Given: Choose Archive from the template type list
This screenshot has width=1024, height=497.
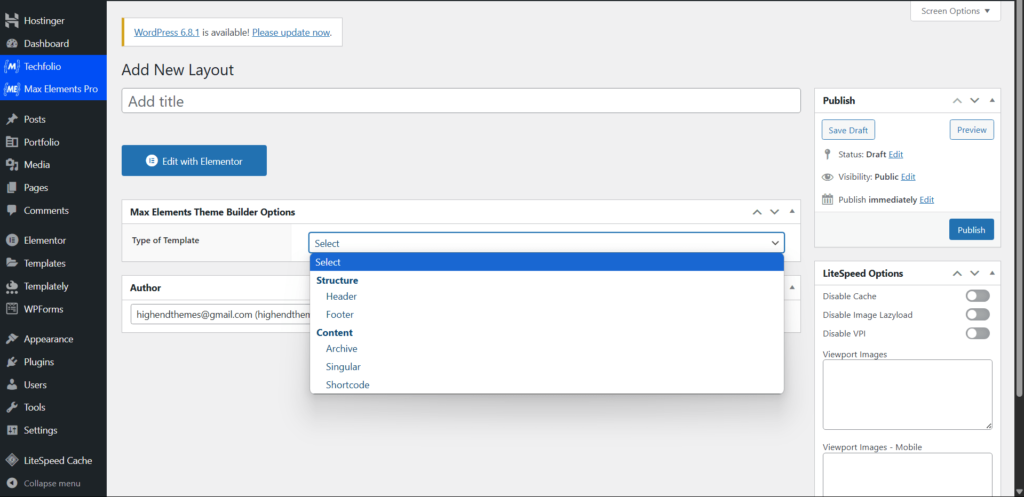Looking at the screenshot, I should 547,349.
